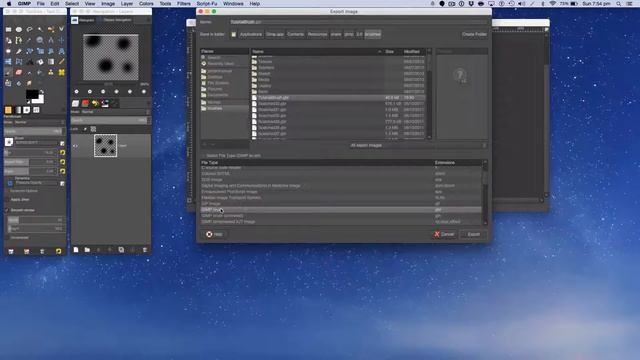
Task: Select the Ellipse Select tool
Action: point(19,29)
